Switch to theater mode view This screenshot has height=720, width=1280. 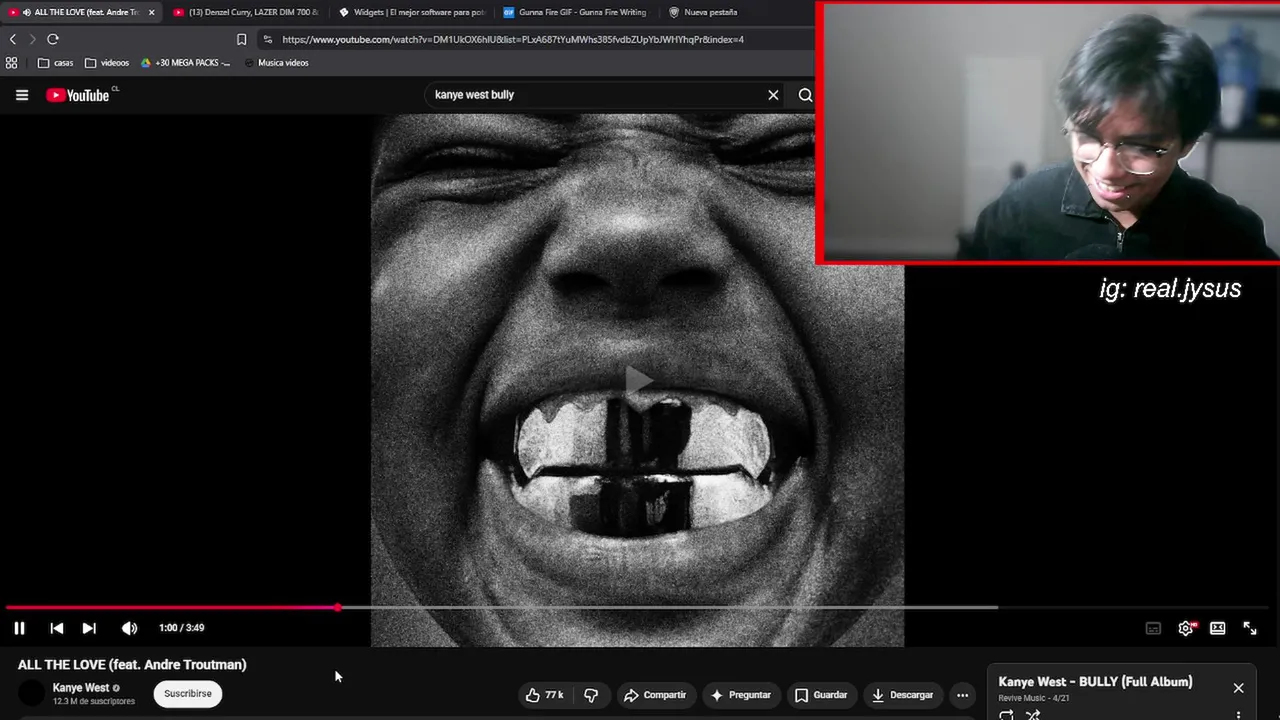[1217, 628]
